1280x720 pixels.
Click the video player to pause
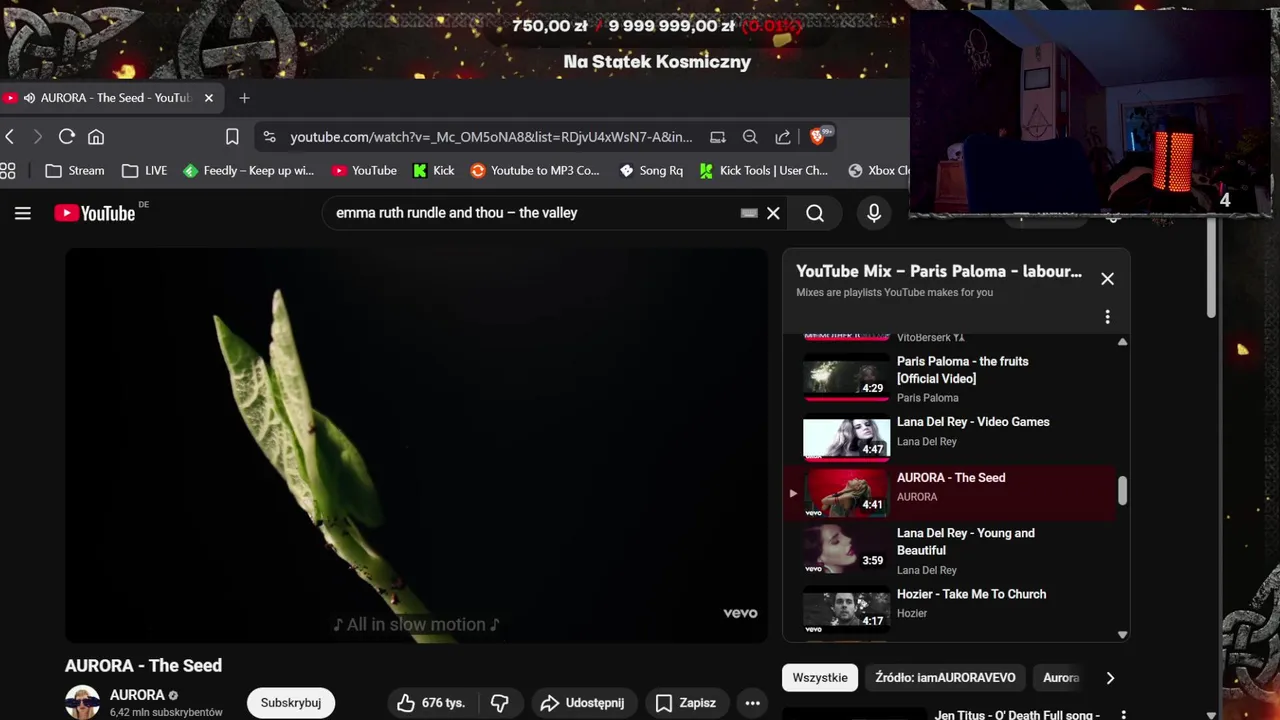point(416,445)
